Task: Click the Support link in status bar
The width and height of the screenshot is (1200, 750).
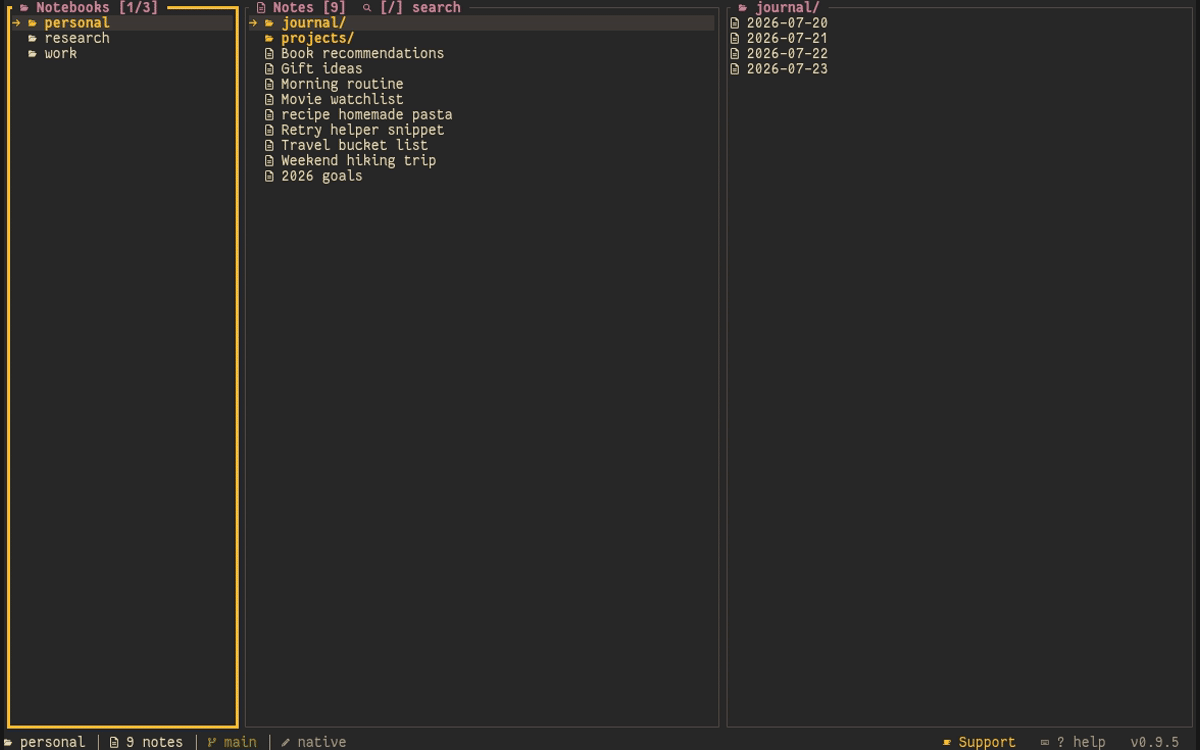Action: tap(986, 742)
